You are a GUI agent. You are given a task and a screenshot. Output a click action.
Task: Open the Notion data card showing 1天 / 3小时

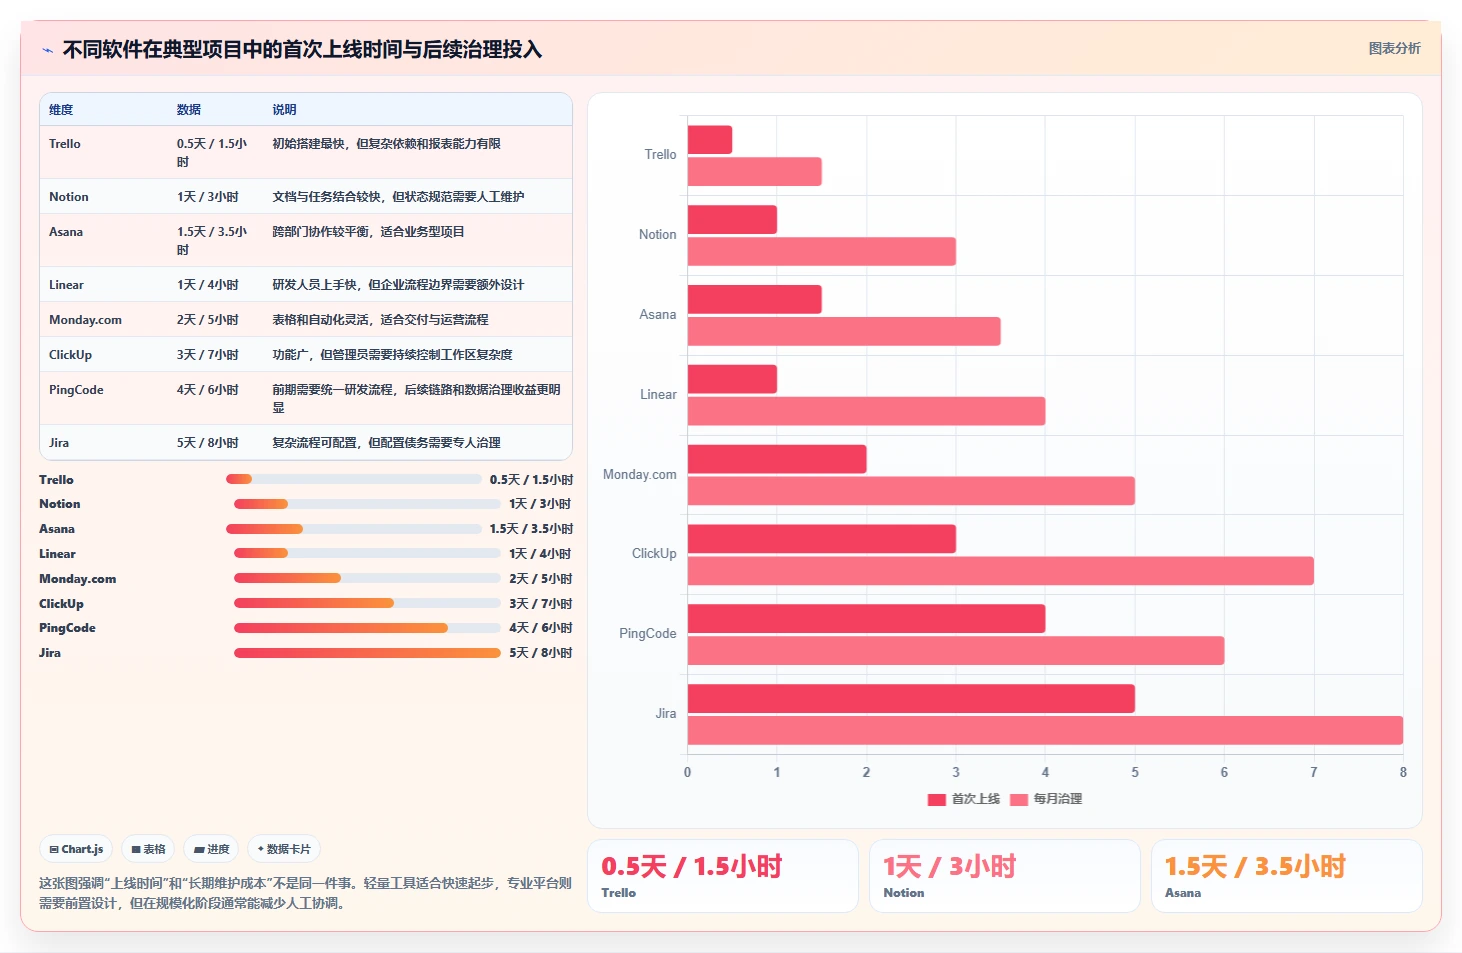point(1005,876)
